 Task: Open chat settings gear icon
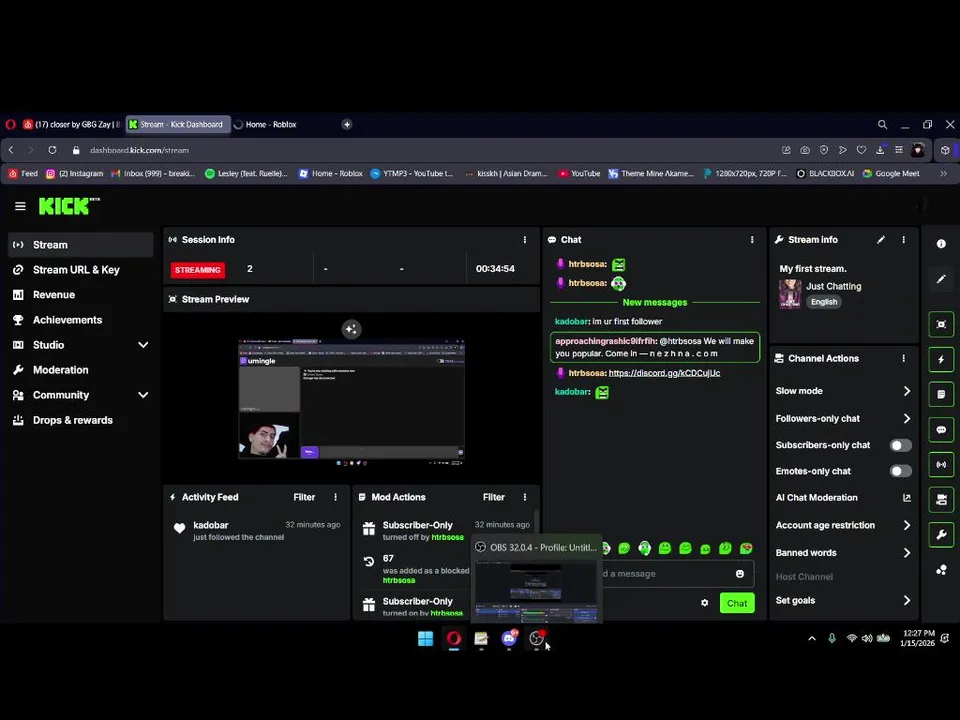[705, 603]
